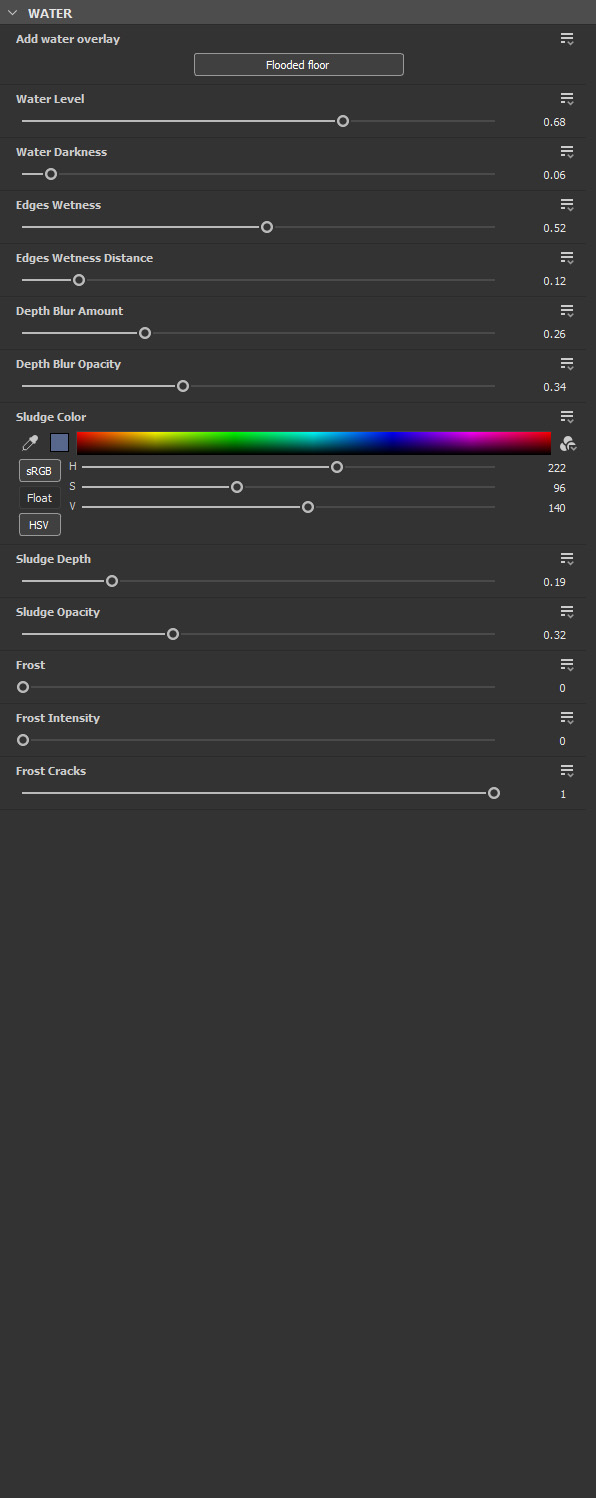Viewport: 596px width, 1498px height.
Task: Open the Flooded floor overlay dropdown
Action: tap(298, 65)
